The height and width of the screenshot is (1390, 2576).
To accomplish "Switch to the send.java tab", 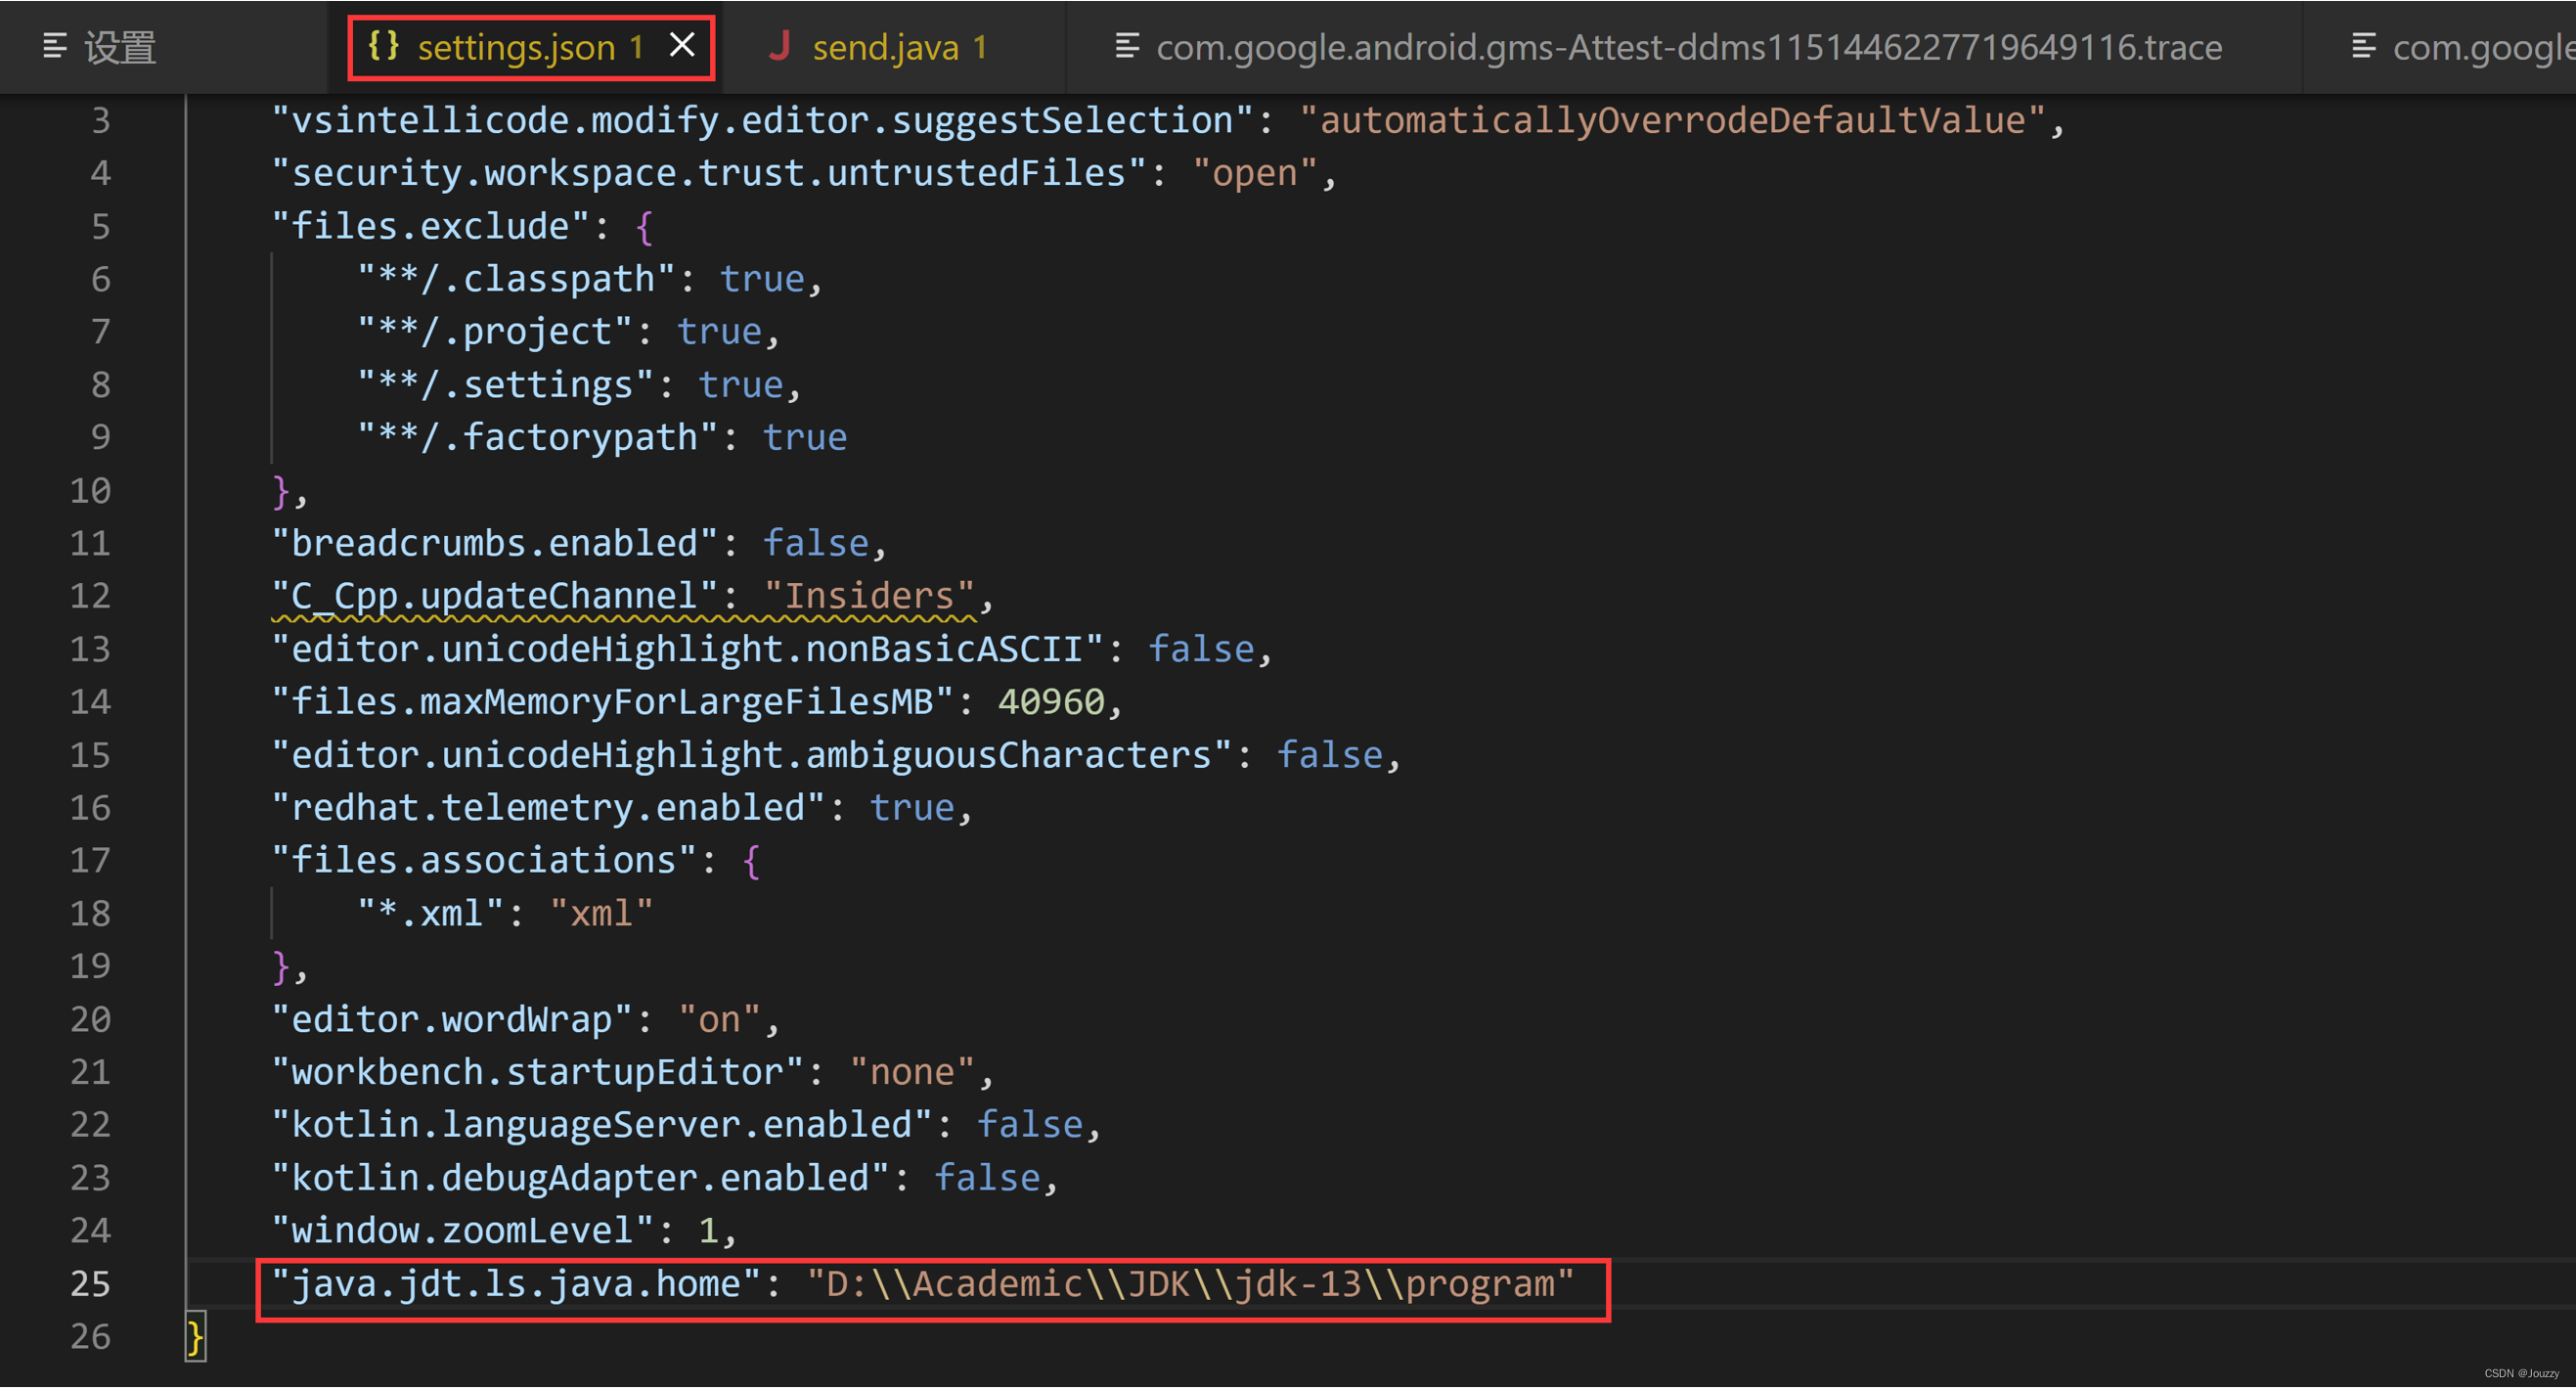I will tap(885, 48).
